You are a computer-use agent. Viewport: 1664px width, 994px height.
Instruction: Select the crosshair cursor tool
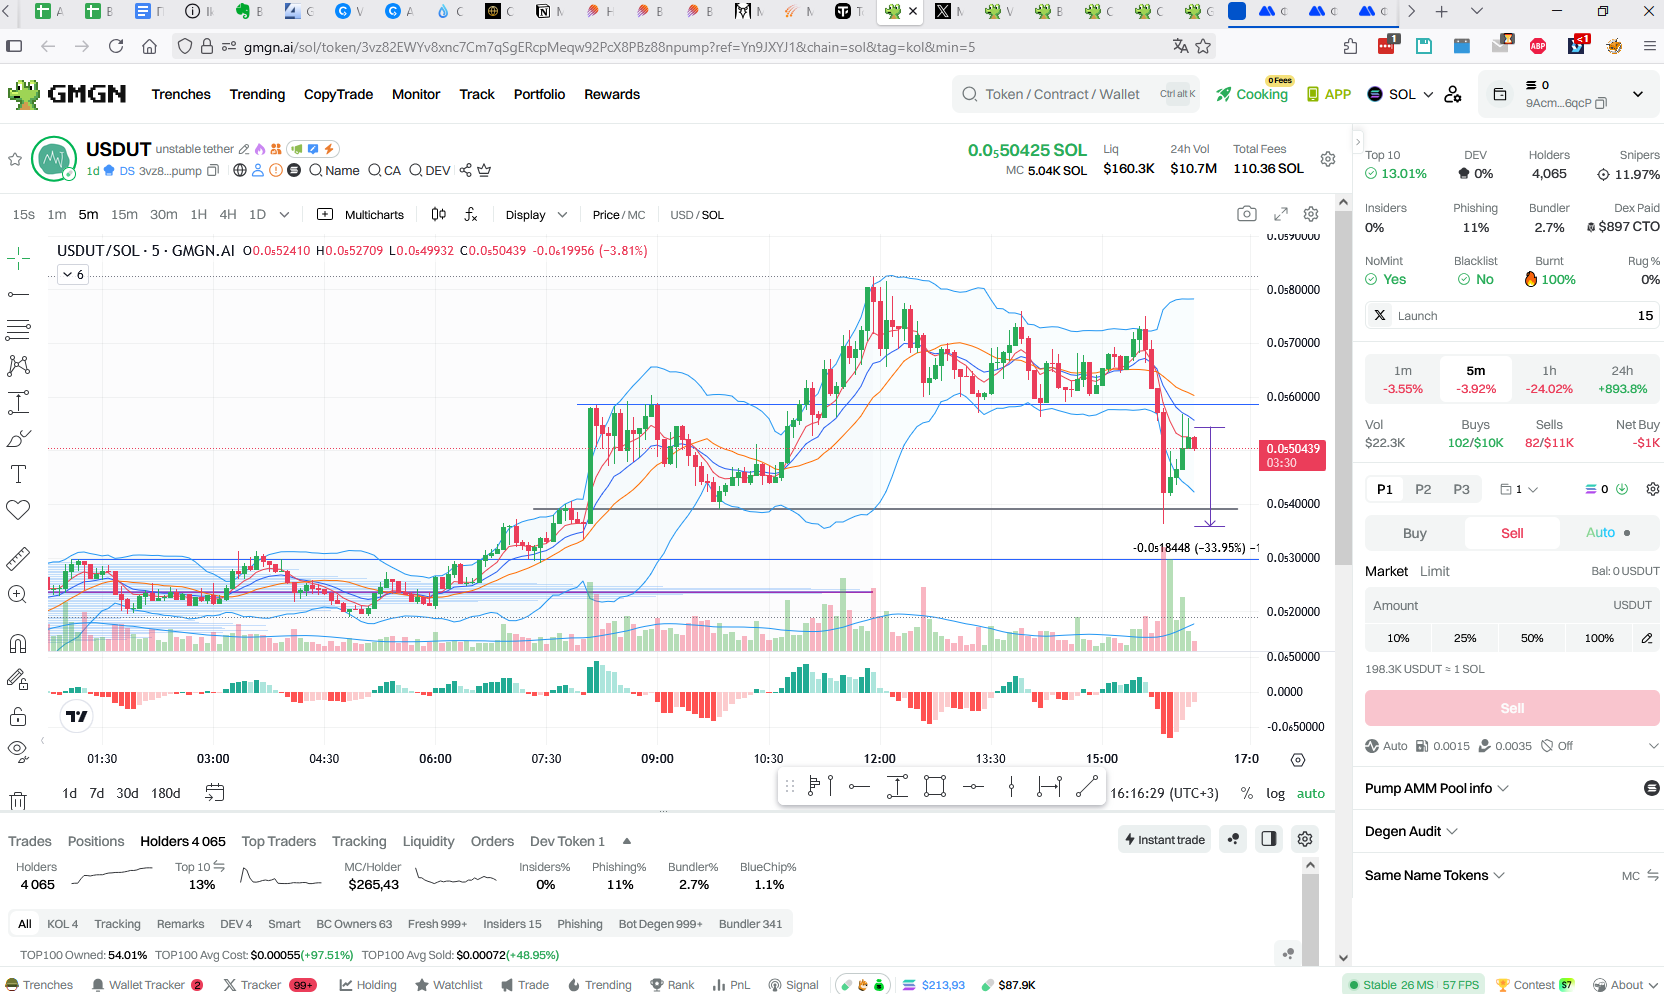point(18,259)
